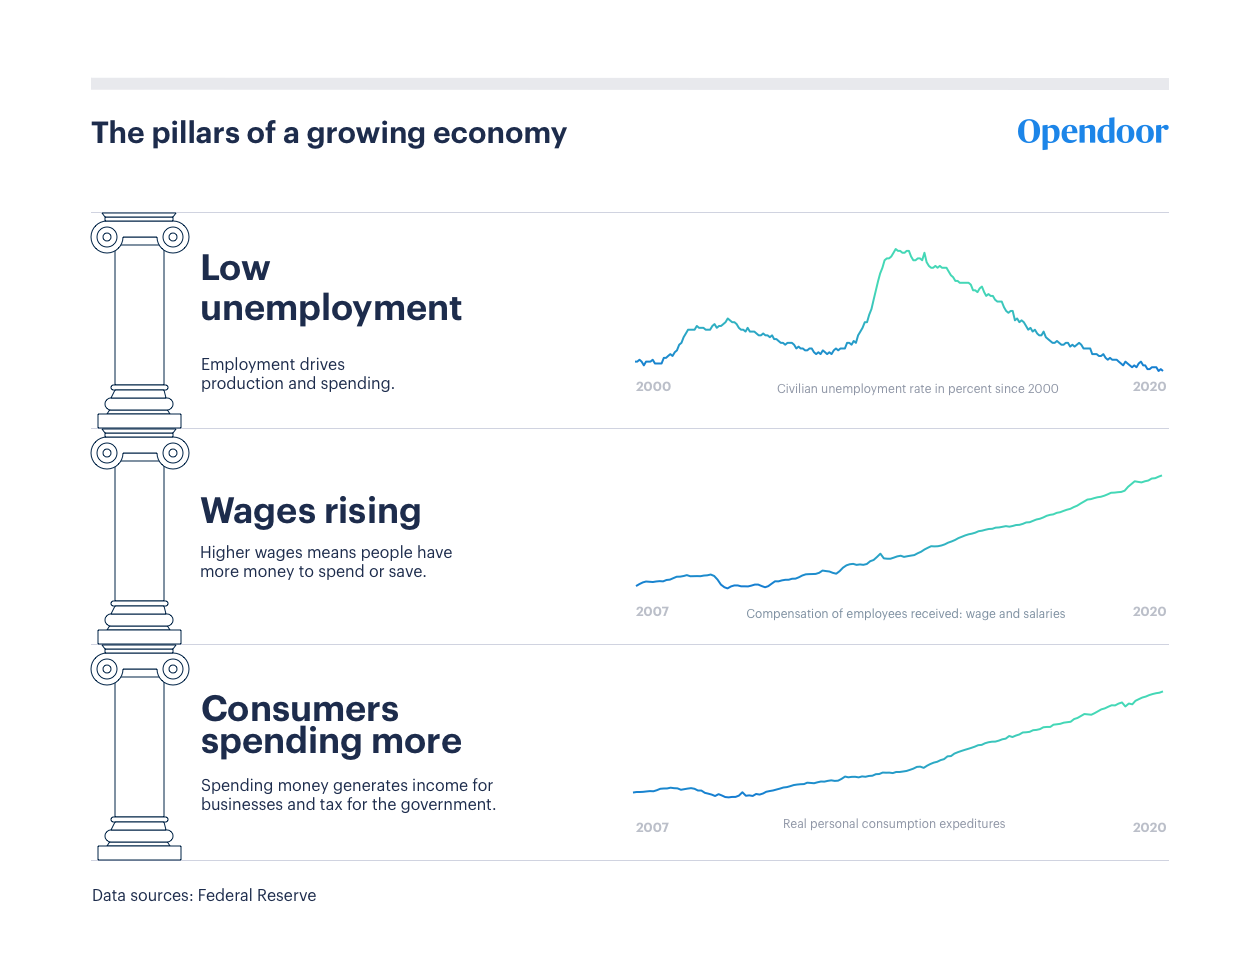This screenshot has height=955, width=1260.
Task: Click the 'Civilian unemployment rate in percent' caption
Action: click(x=918, y=389)
